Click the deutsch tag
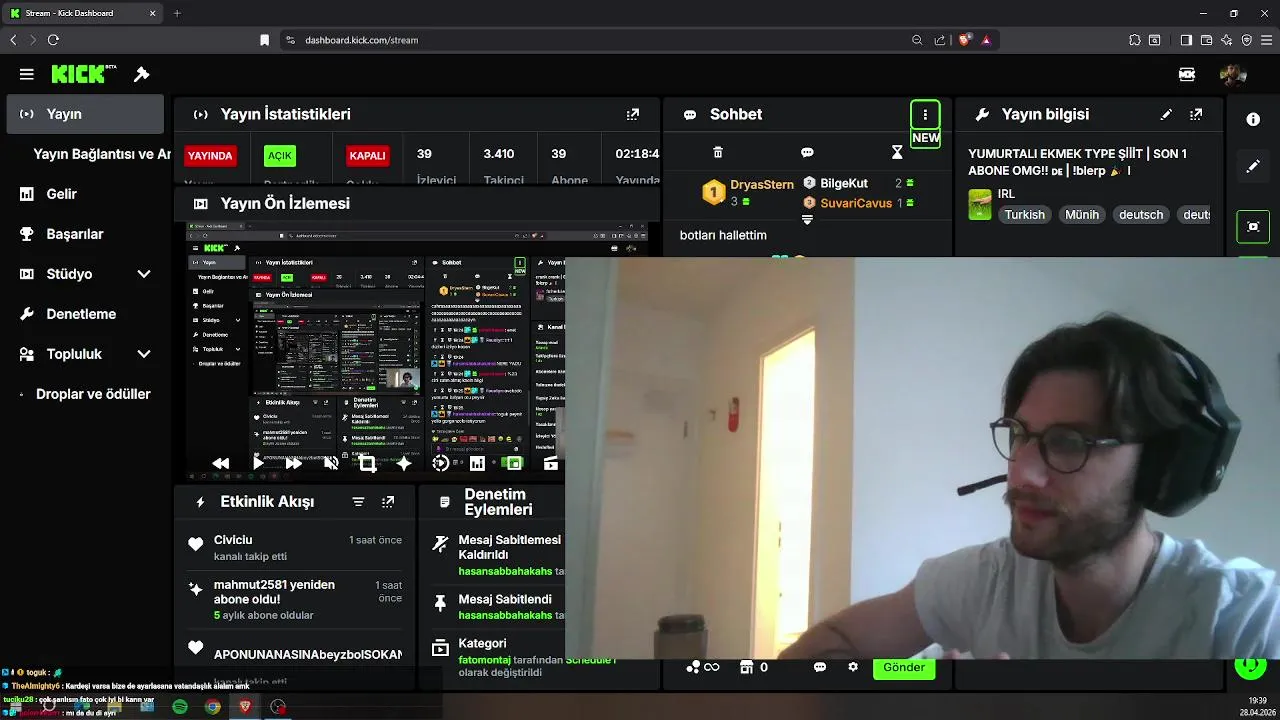The height and width of the screenshot is (720, 1280). (1141, 215)
